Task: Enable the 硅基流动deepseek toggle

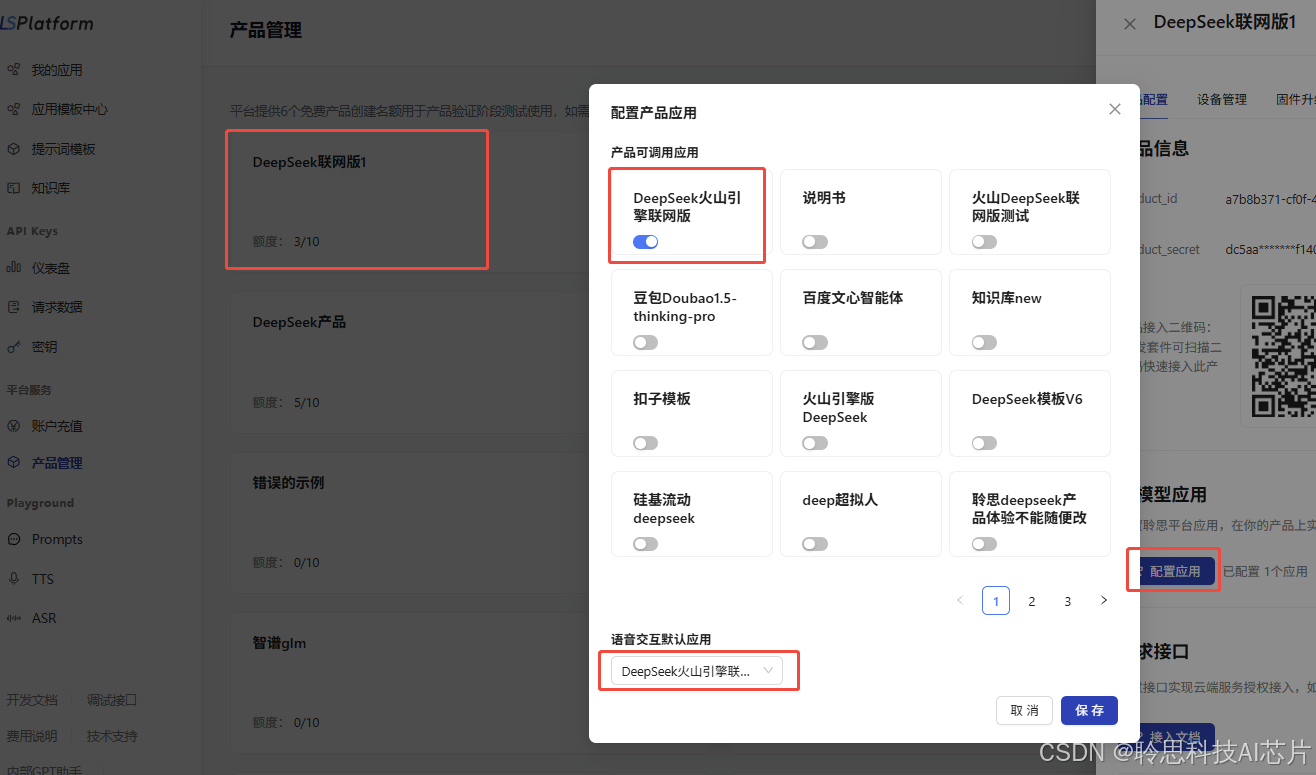Action: [645, 544]
